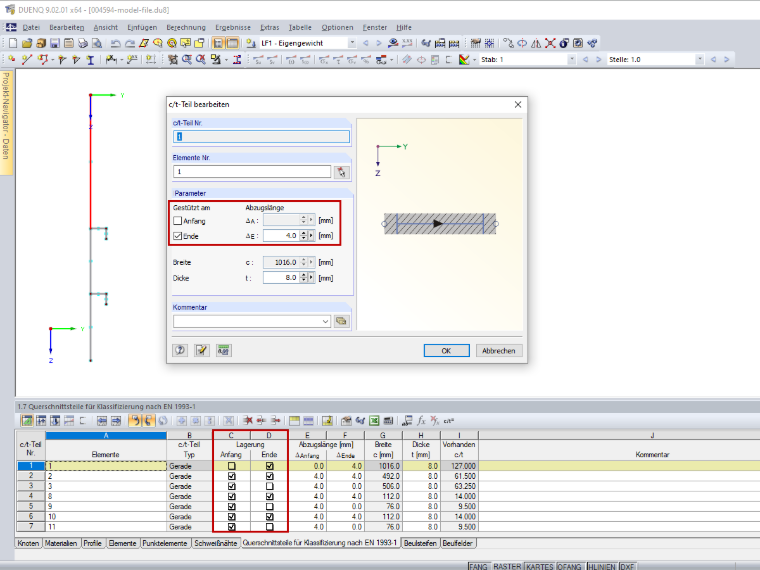Click the Elemente Nr. input field

pyautogui.click(x=252, y=172)
